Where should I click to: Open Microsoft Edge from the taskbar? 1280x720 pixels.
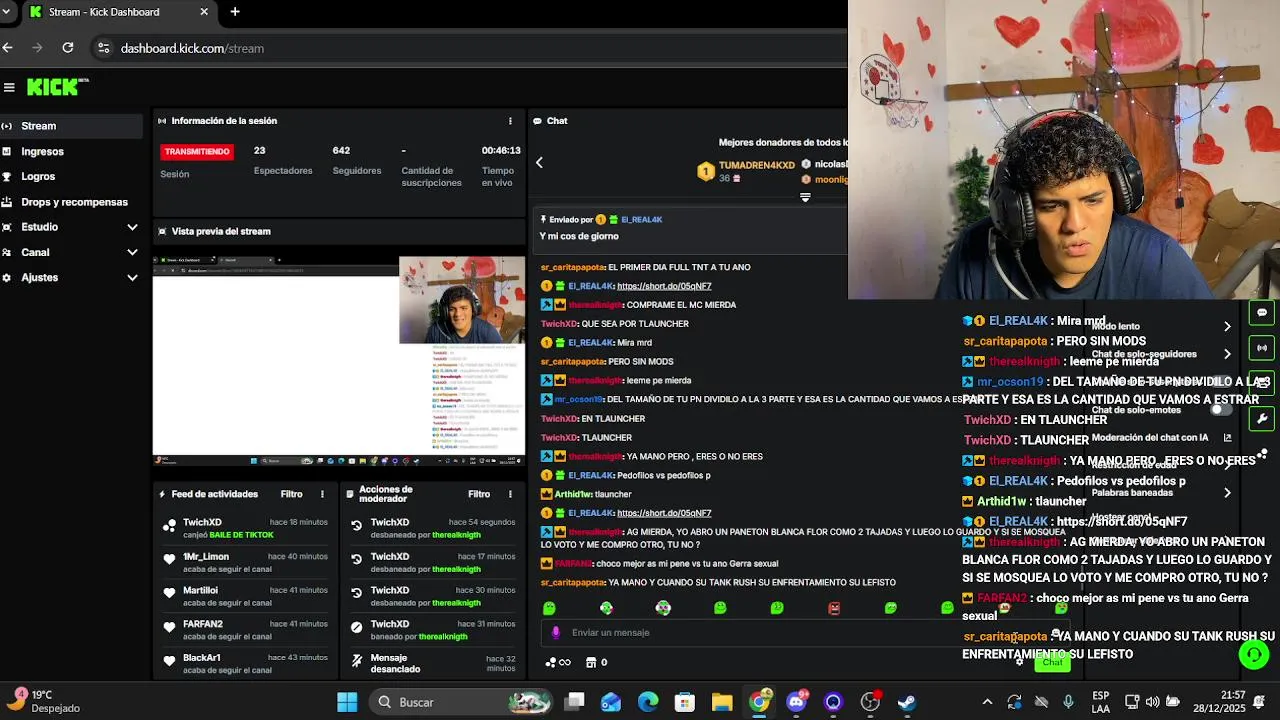coord(648,702)
